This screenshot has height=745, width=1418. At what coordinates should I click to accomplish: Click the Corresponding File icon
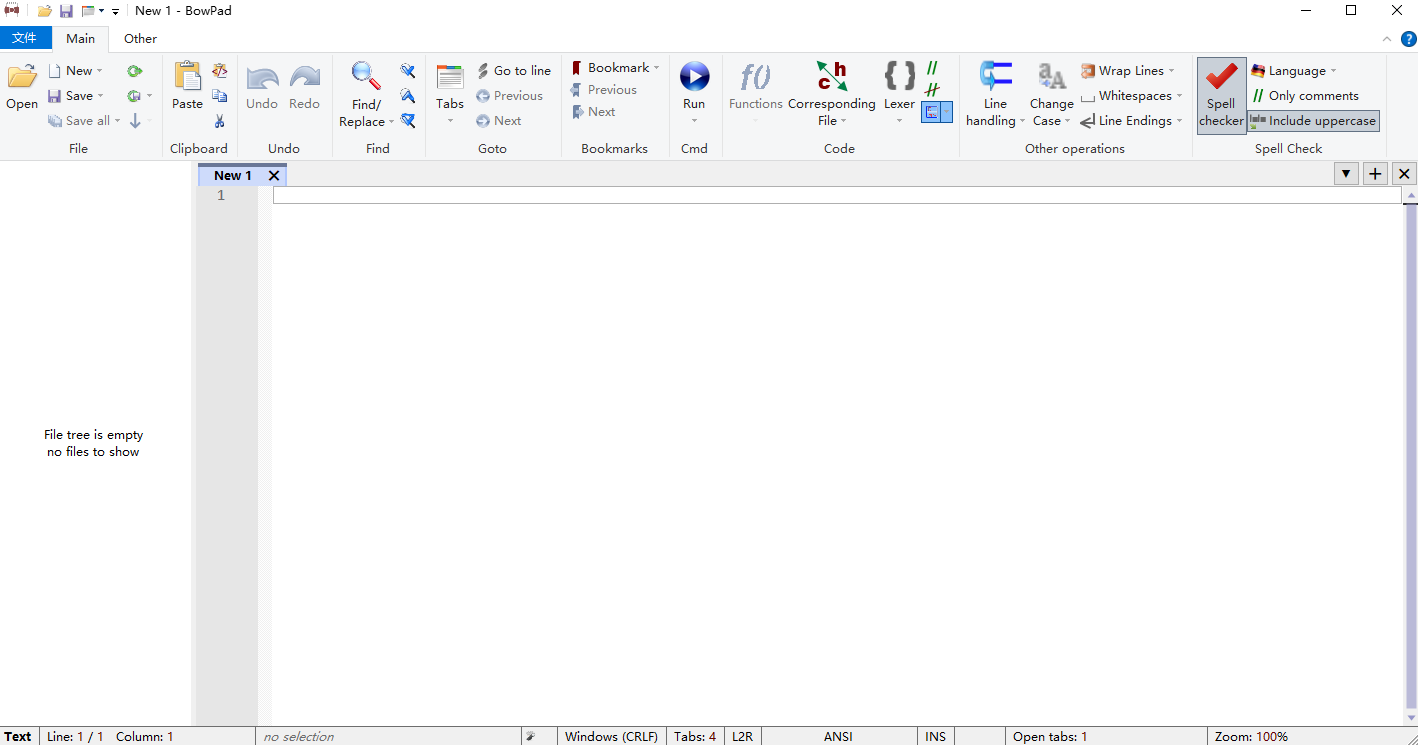pyautogui.click(x=831, y=78)
